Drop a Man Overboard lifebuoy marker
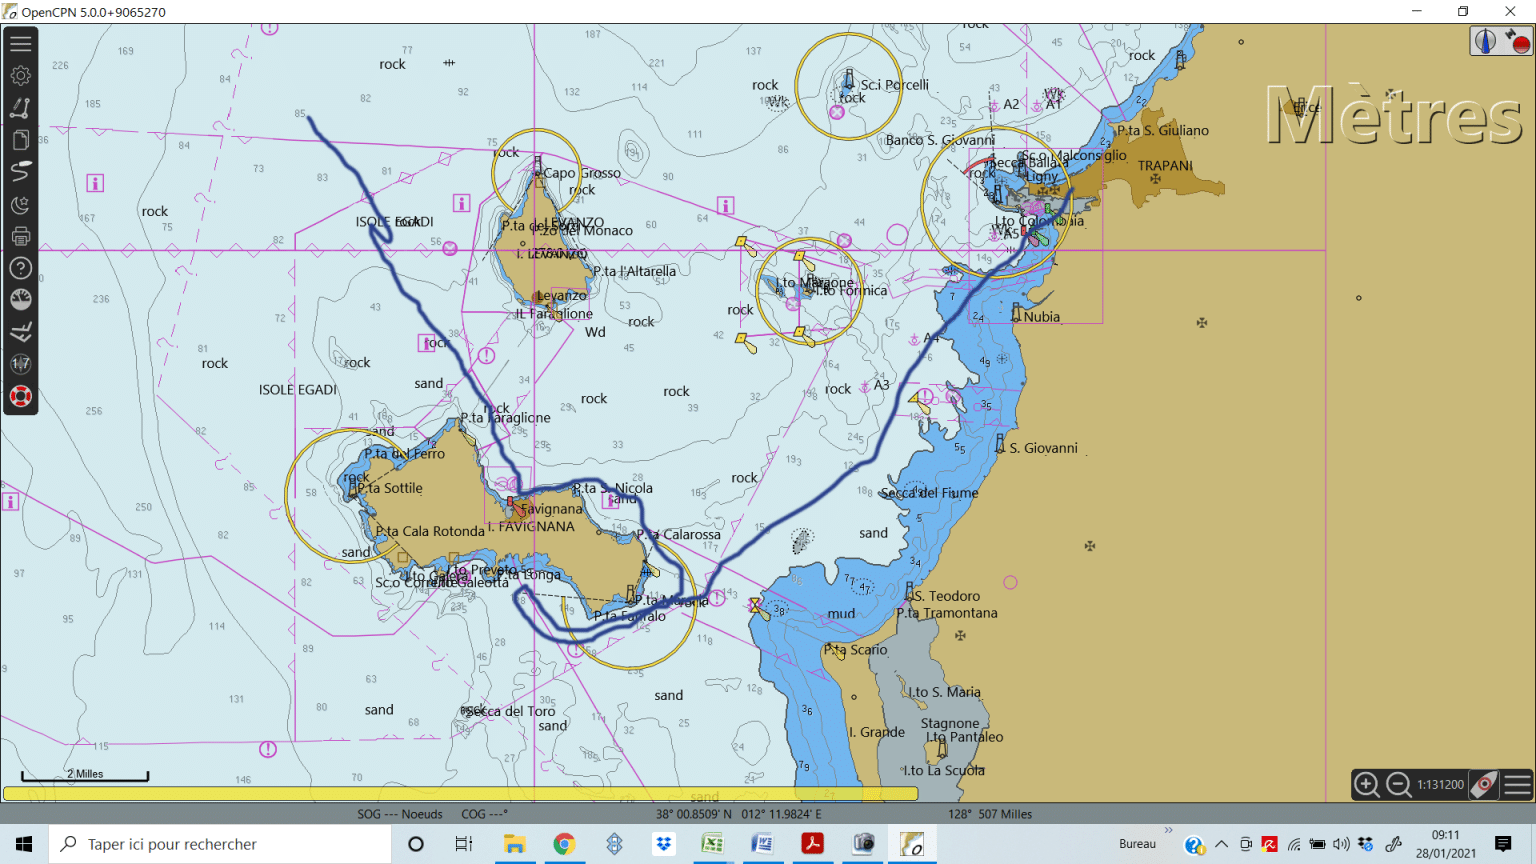Screen dimensions: 1536x864 click(20, 396)
